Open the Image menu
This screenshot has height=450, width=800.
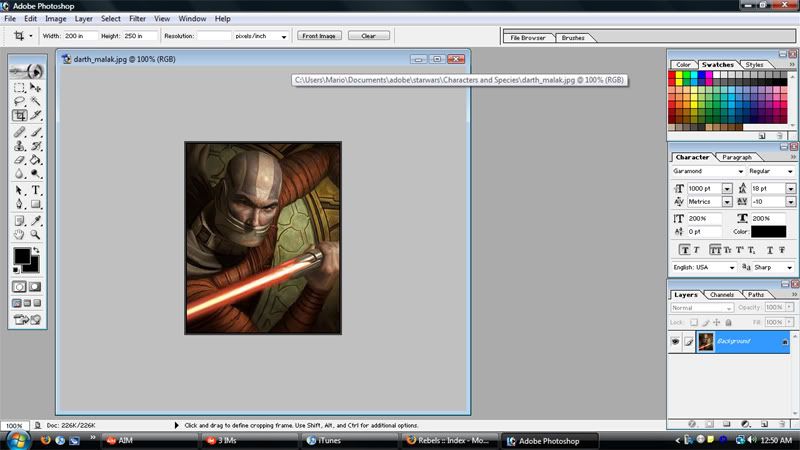56,18
